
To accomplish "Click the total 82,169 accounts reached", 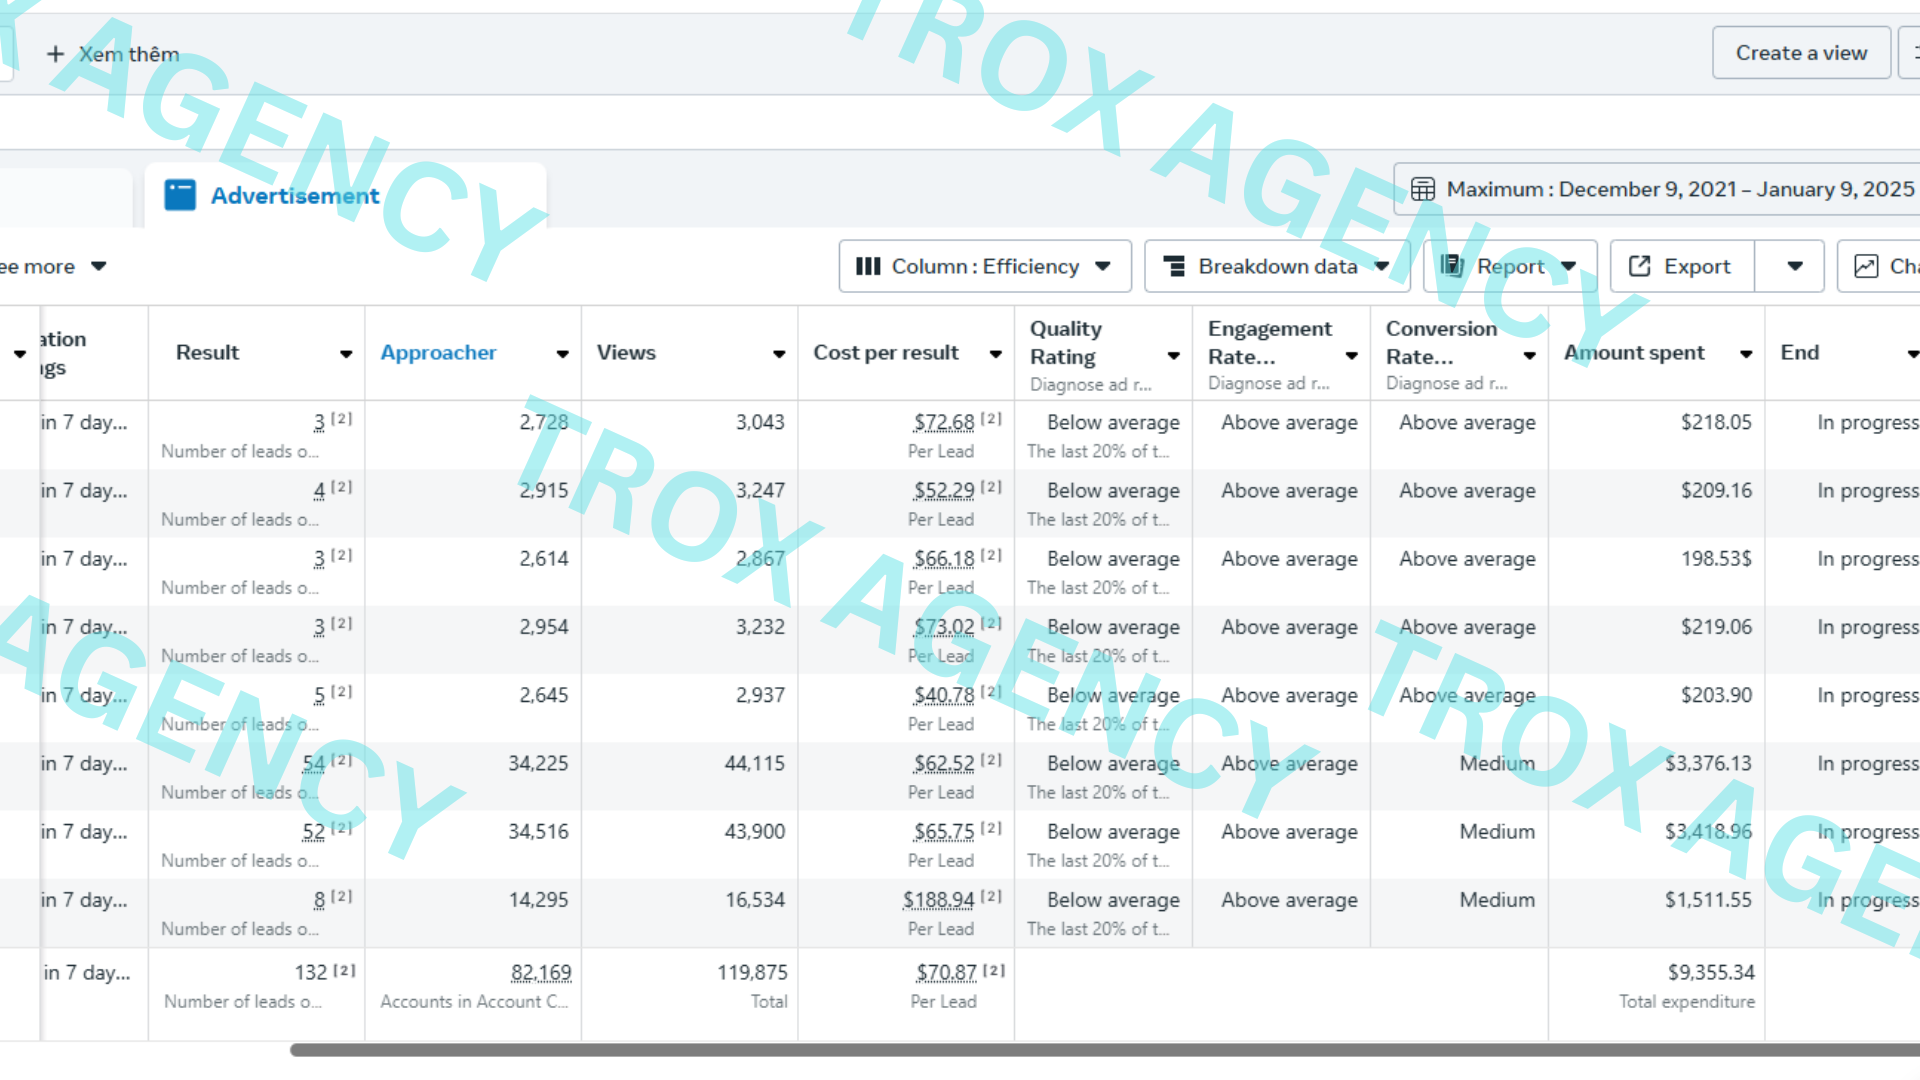I will (541, 972).
